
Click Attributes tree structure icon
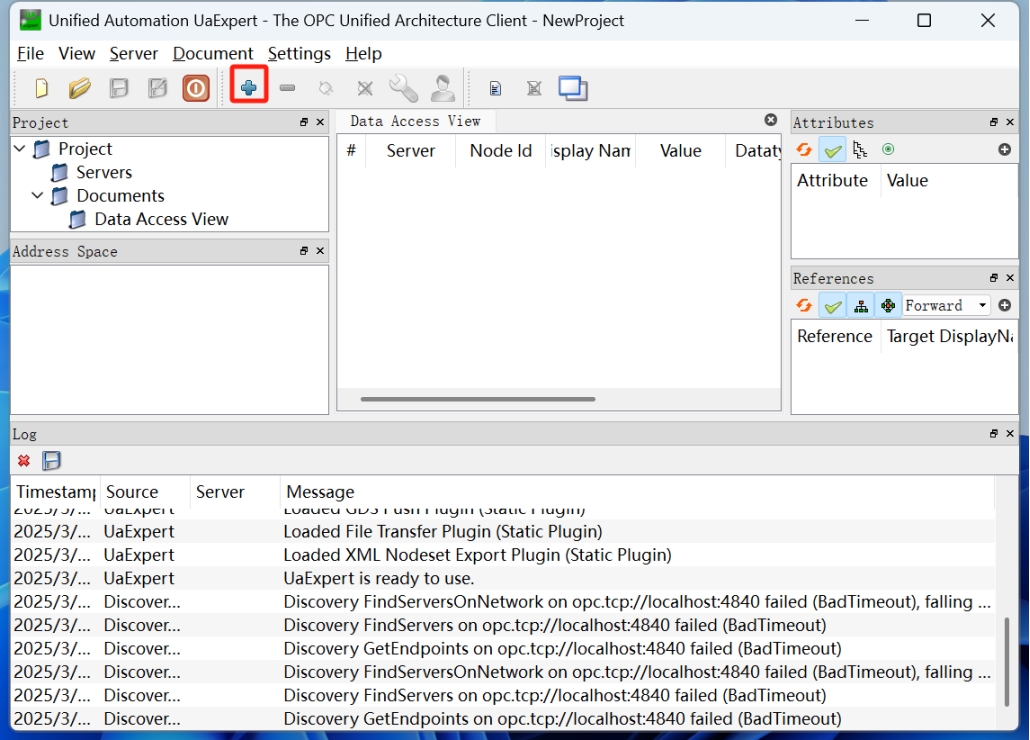(x=860, y=150)
